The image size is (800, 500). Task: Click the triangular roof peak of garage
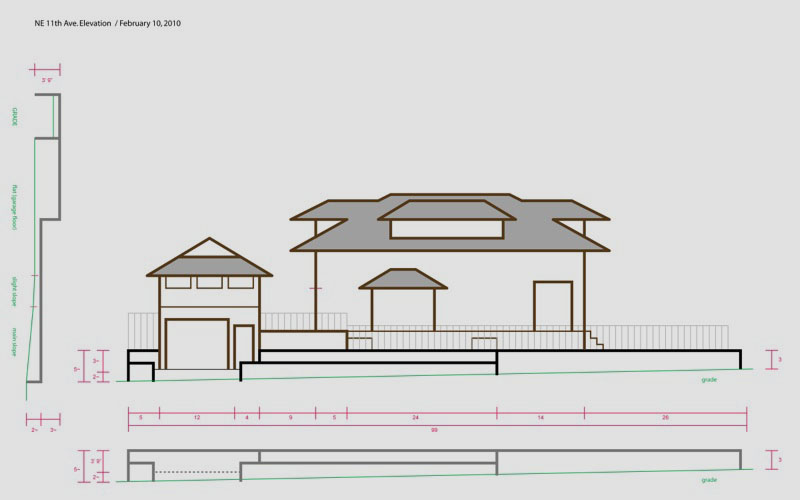point(209,246)
